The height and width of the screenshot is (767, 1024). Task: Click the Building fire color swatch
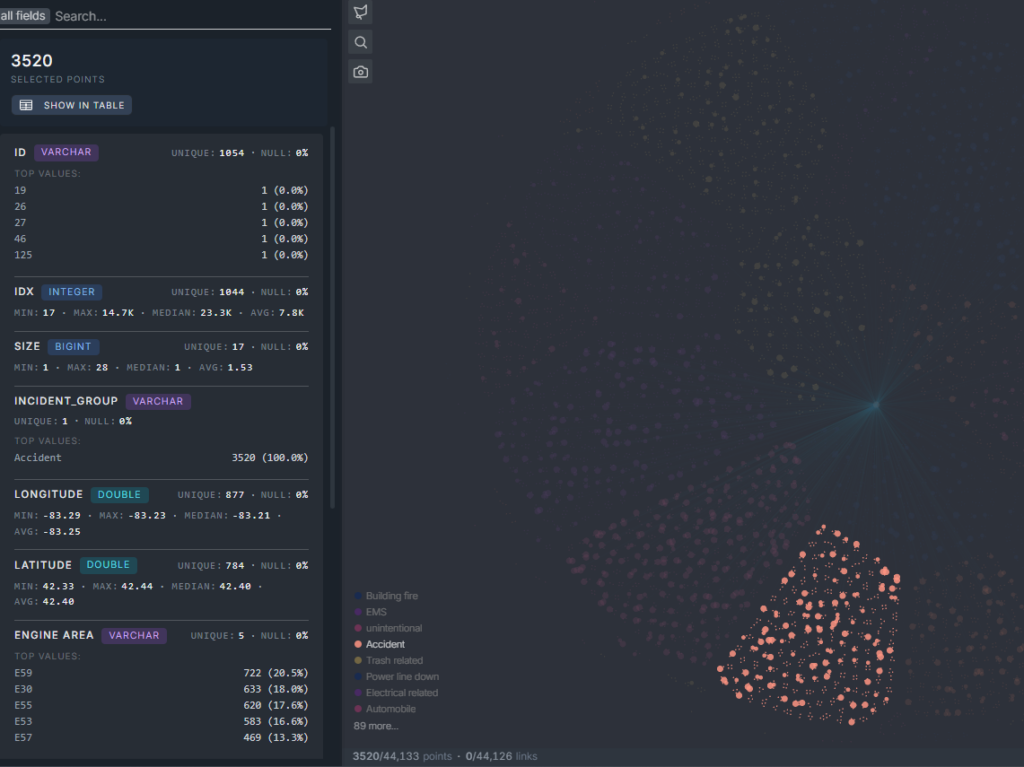coord(358,596)
